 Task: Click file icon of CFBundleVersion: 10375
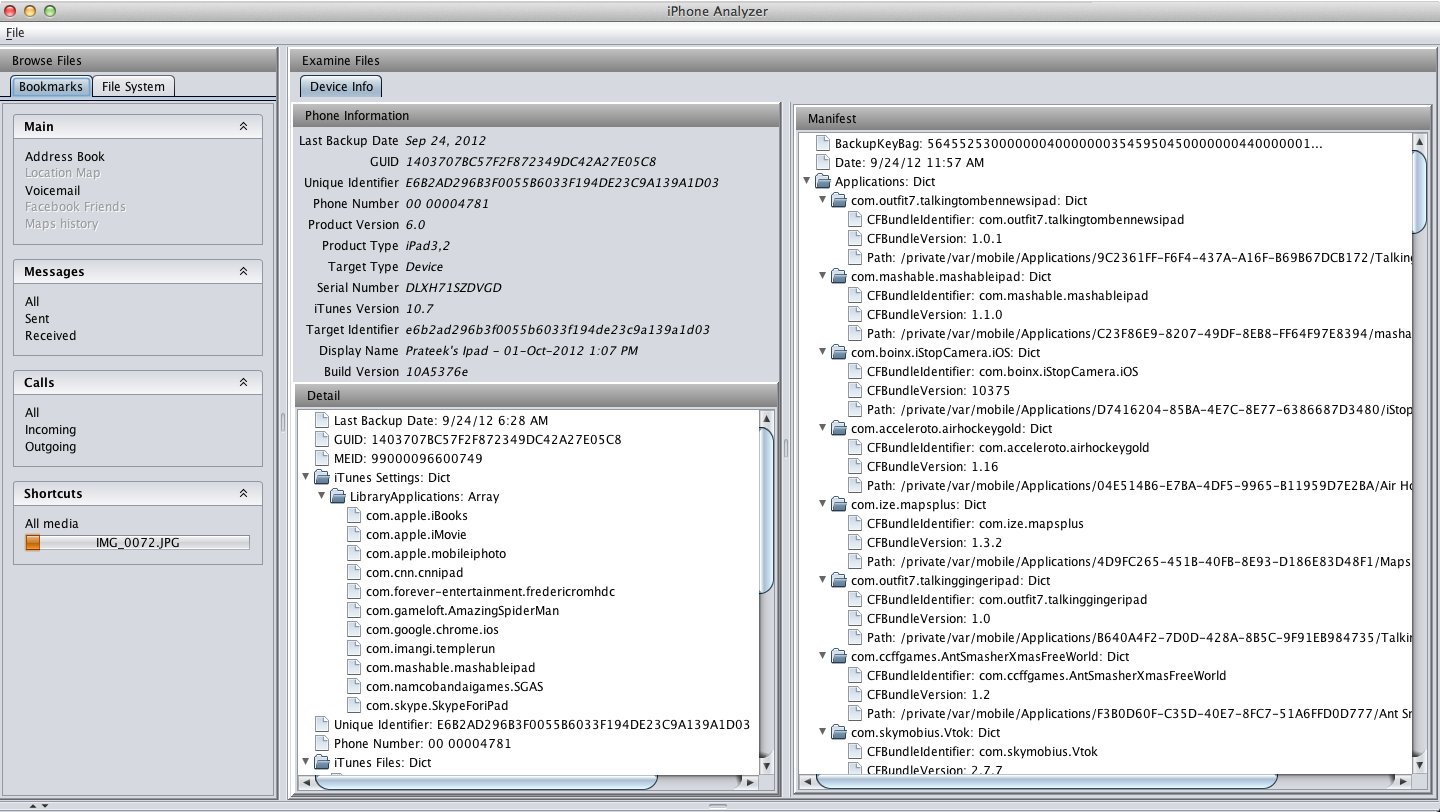coord(855,391)
